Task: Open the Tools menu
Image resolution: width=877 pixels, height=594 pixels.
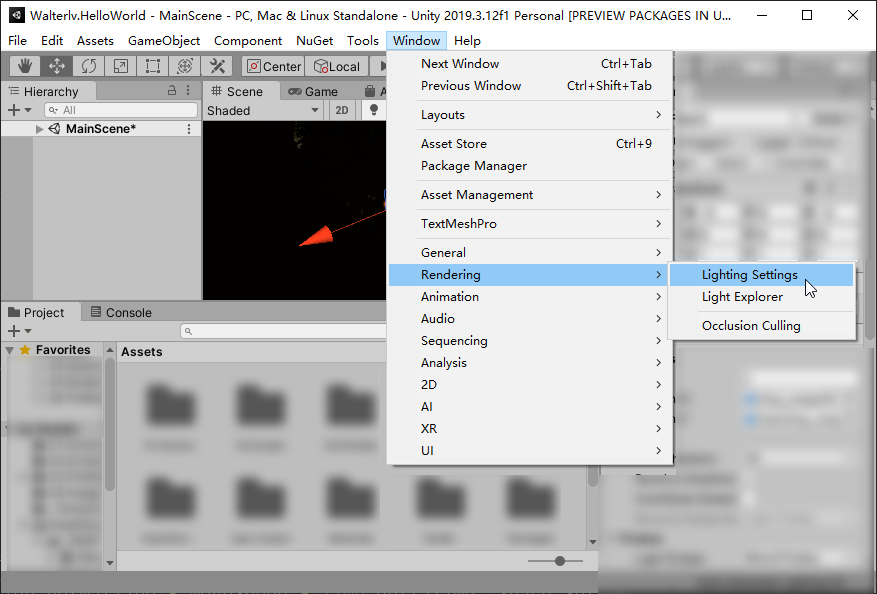Action: pos(362,41)
